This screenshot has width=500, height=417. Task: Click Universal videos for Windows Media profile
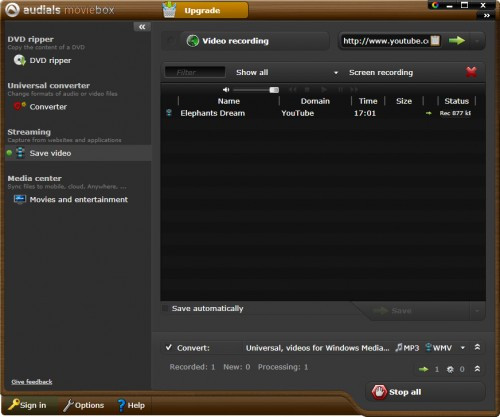317,348
